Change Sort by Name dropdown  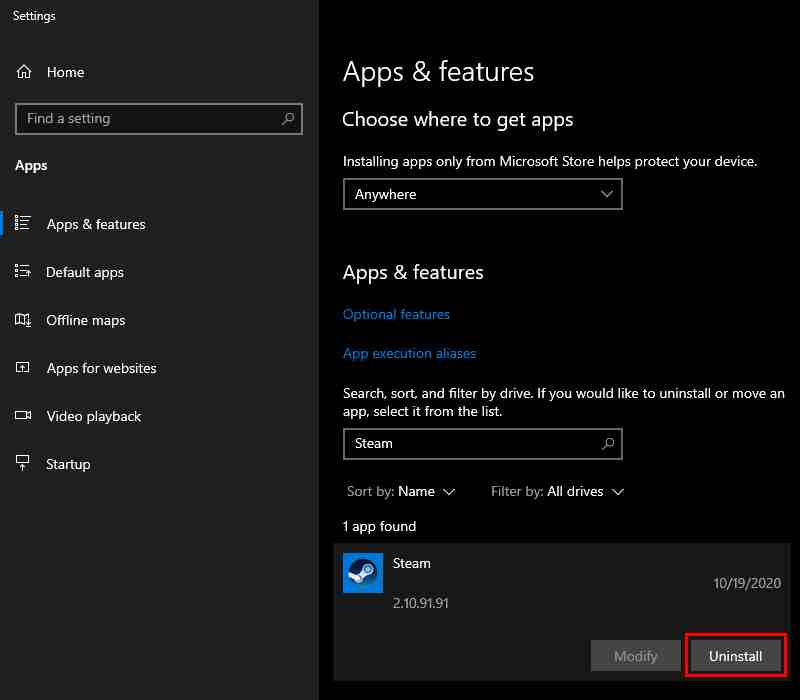tap(401, 491)
